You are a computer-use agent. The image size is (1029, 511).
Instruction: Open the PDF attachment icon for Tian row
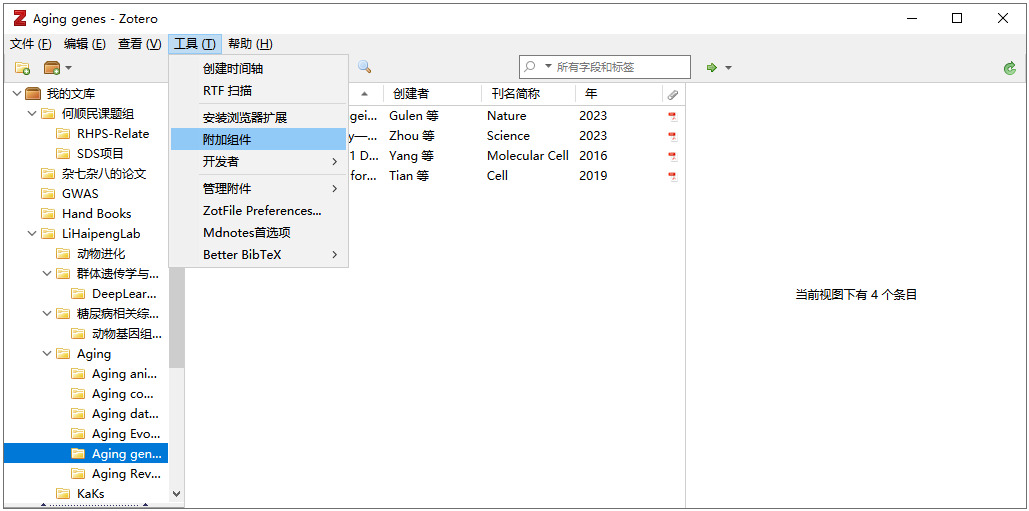point(672,176)
